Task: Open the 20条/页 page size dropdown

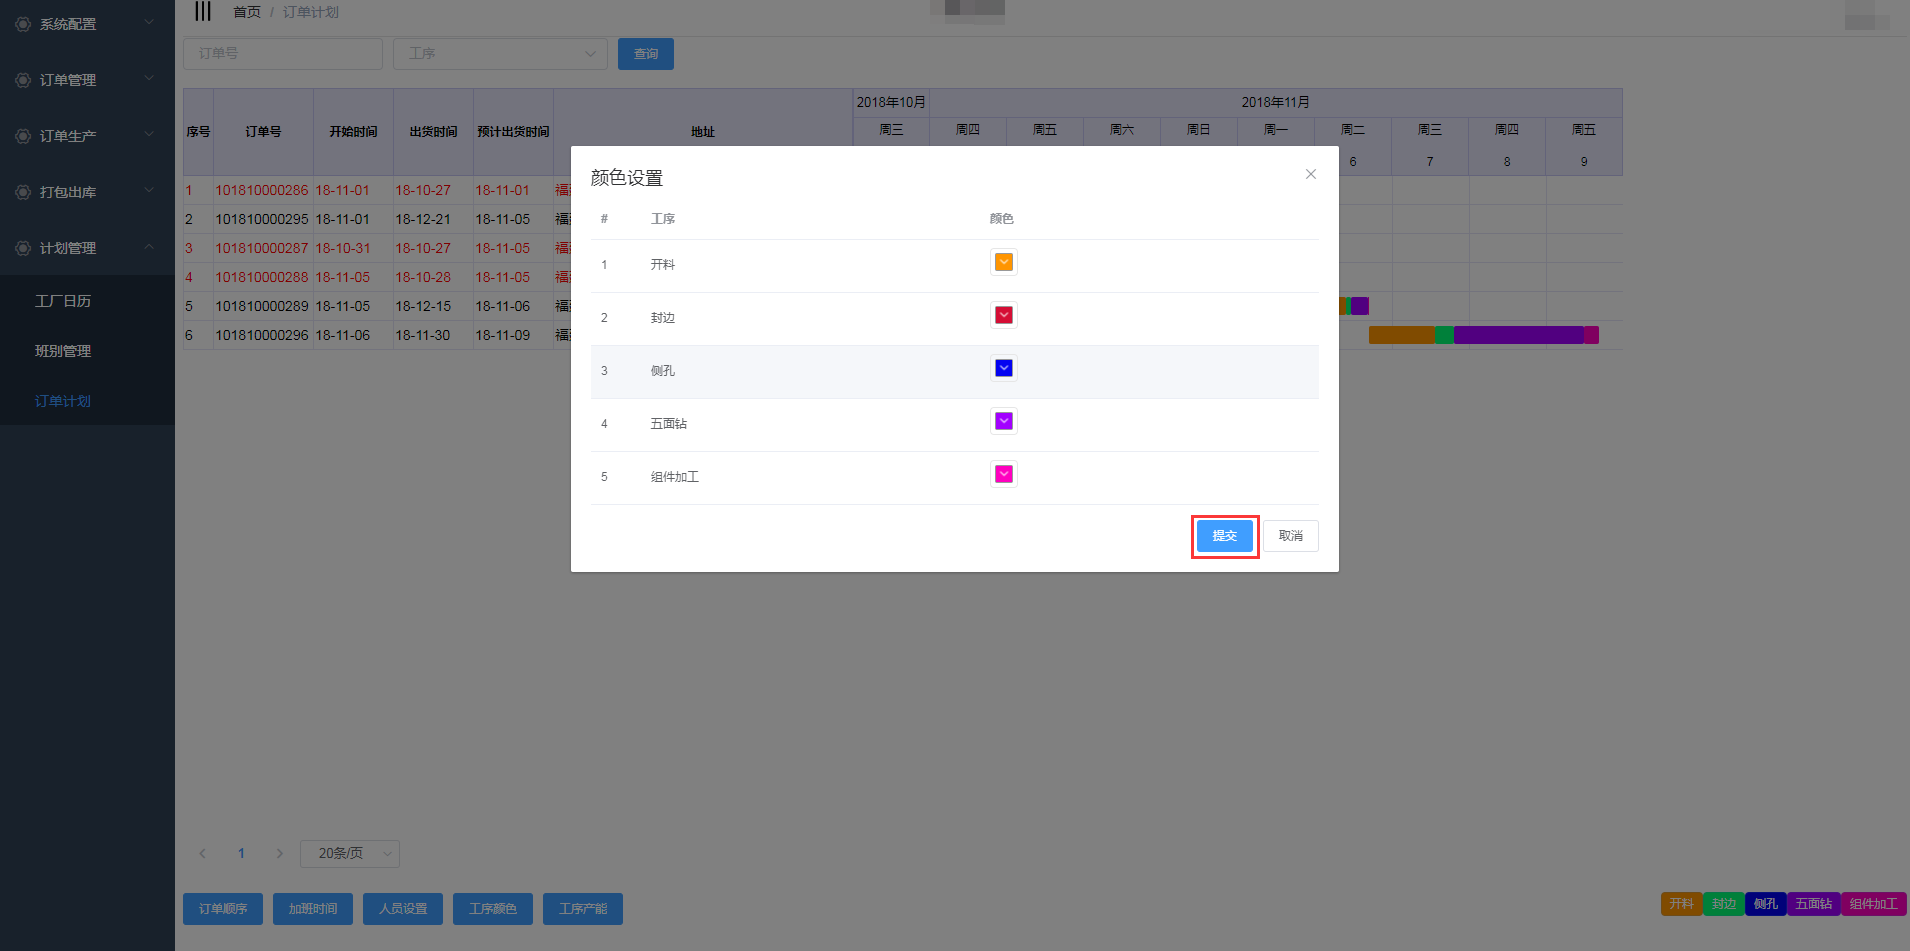Action: 350,853
